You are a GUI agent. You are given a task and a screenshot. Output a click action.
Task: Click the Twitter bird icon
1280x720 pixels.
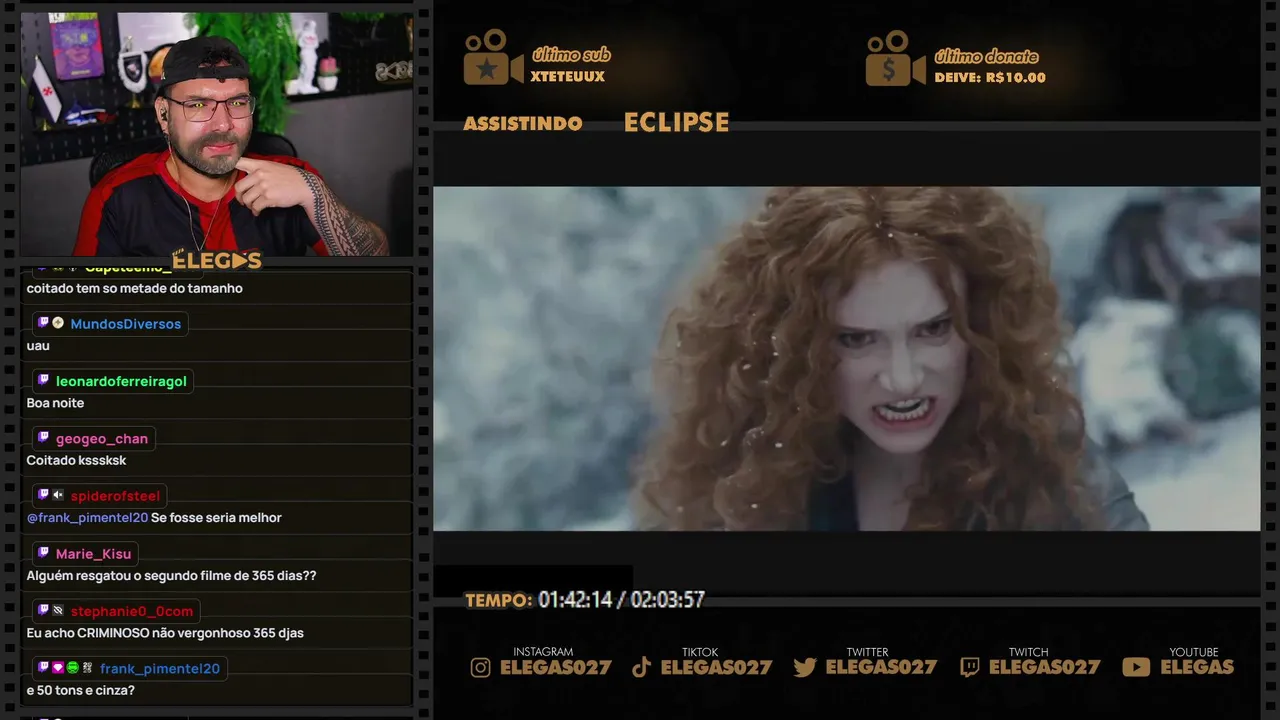(805, 667)
